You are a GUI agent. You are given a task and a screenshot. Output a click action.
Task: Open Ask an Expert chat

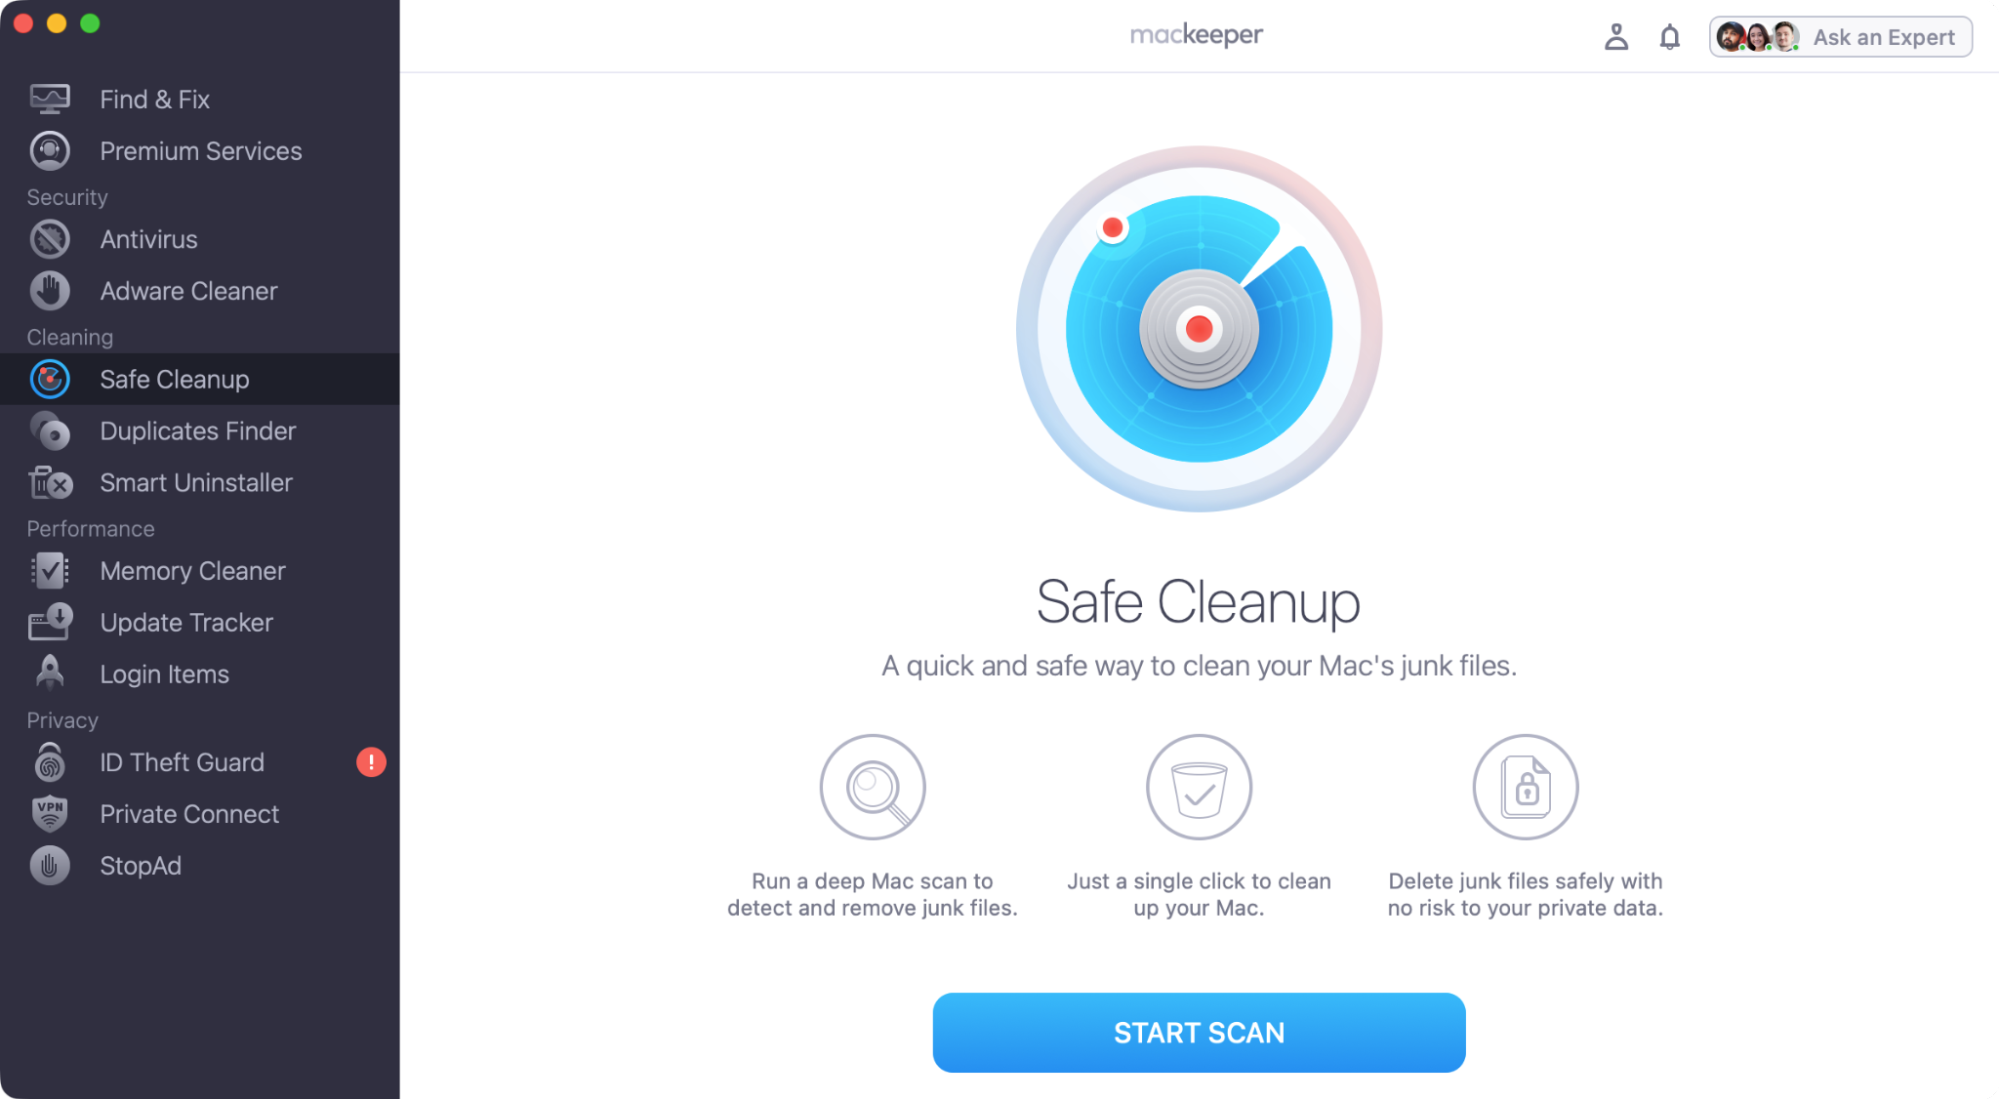click(x=1840, y=36)
